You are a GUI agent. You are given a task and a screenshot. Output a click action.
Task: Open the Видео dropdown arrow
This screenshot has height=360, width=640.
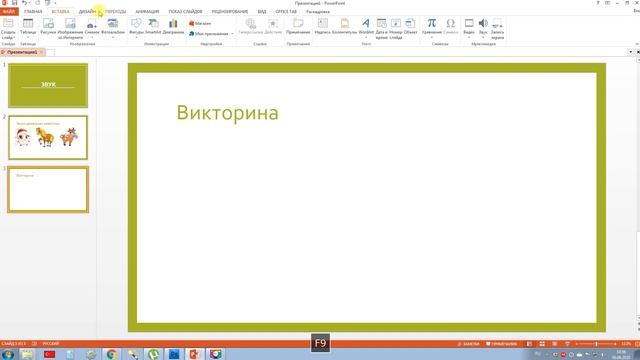(469, 38)
